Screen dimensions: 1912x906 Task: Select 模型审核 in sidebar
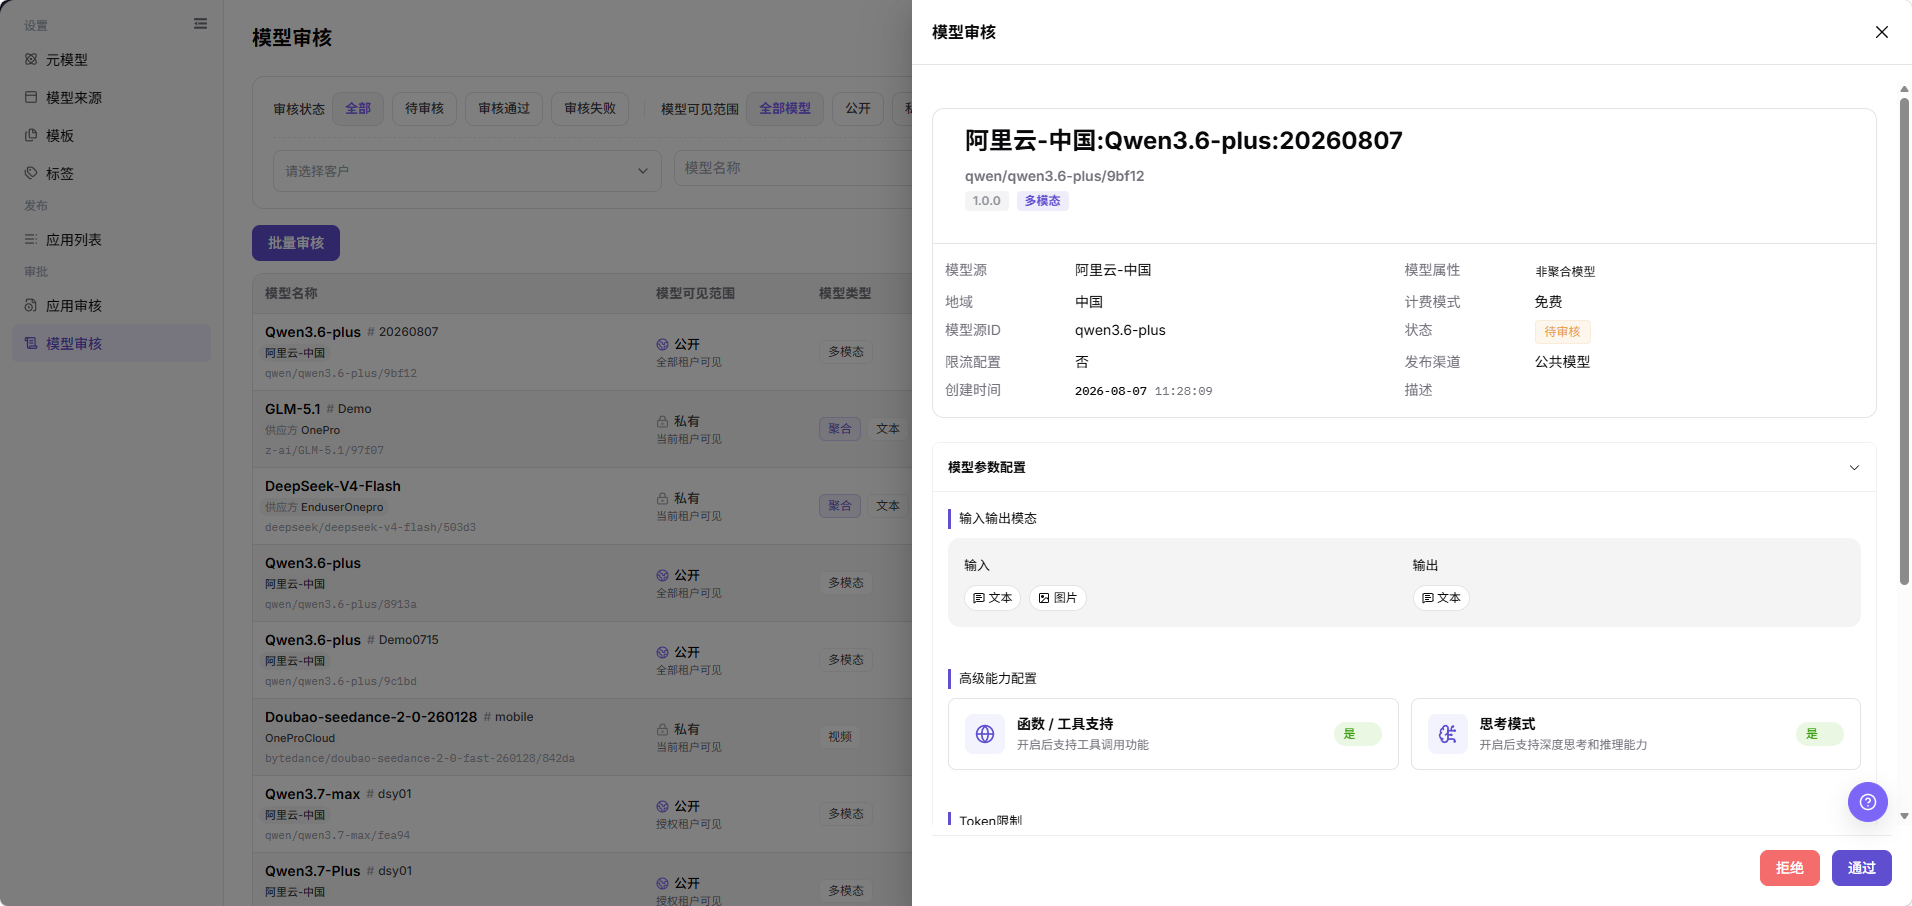[x=111, y=343]
